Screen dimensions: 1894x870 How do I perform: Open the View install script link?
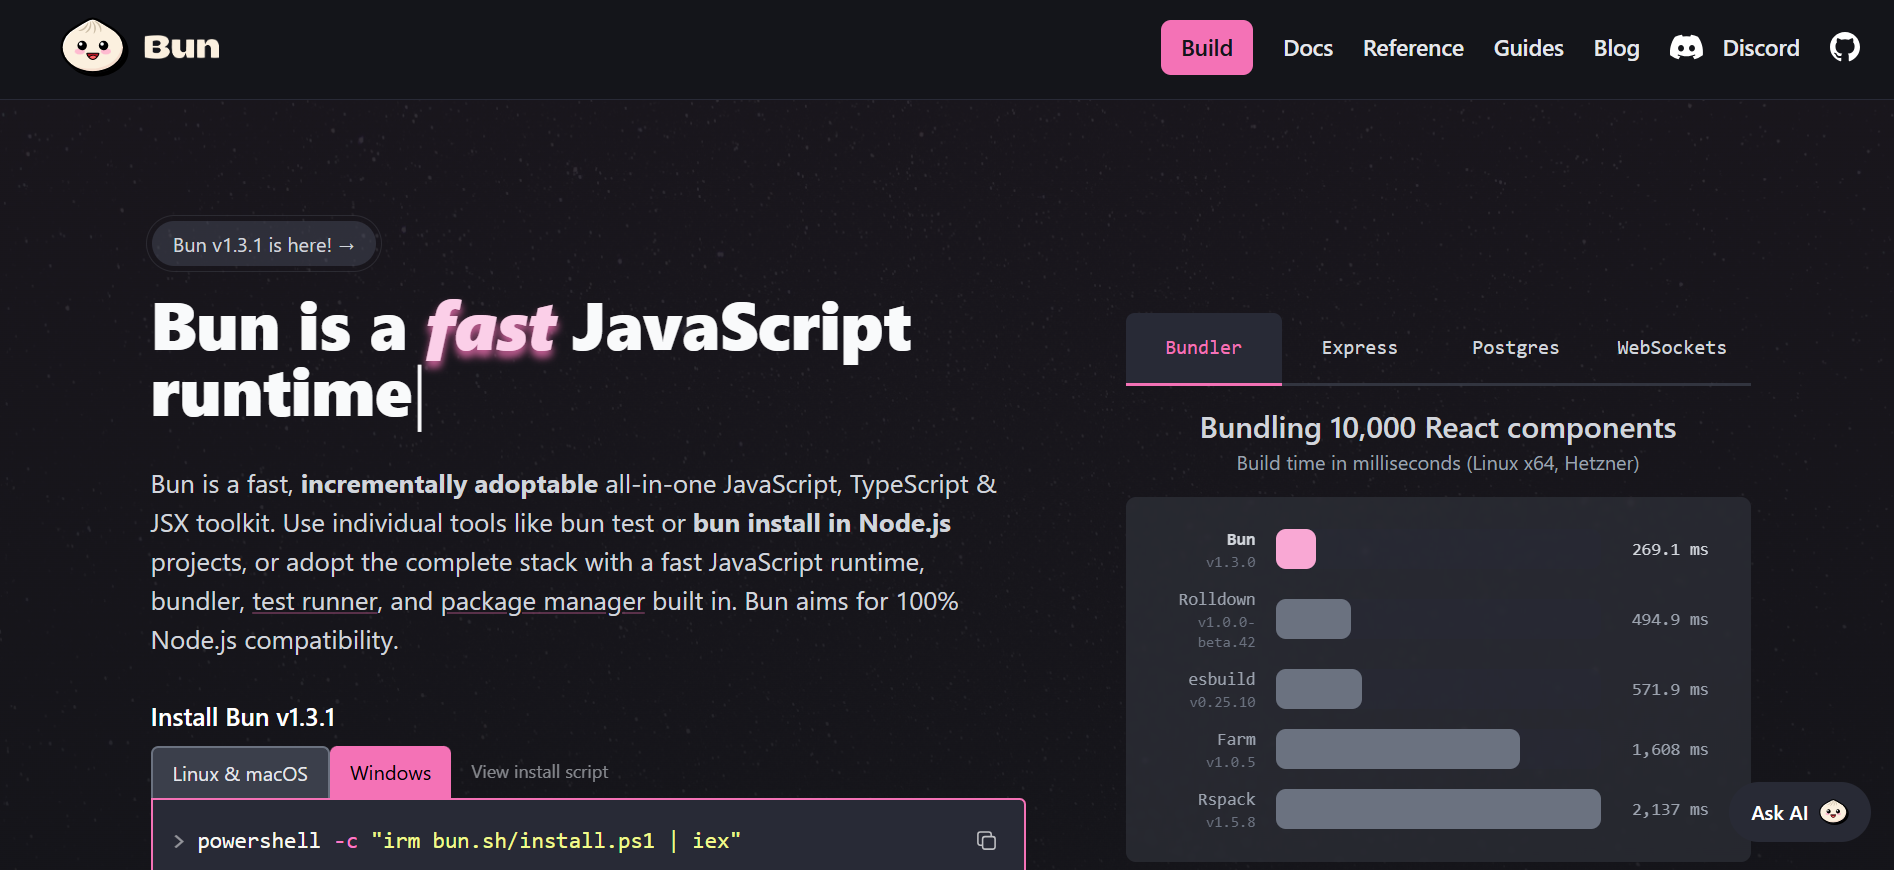coord(539,772)
